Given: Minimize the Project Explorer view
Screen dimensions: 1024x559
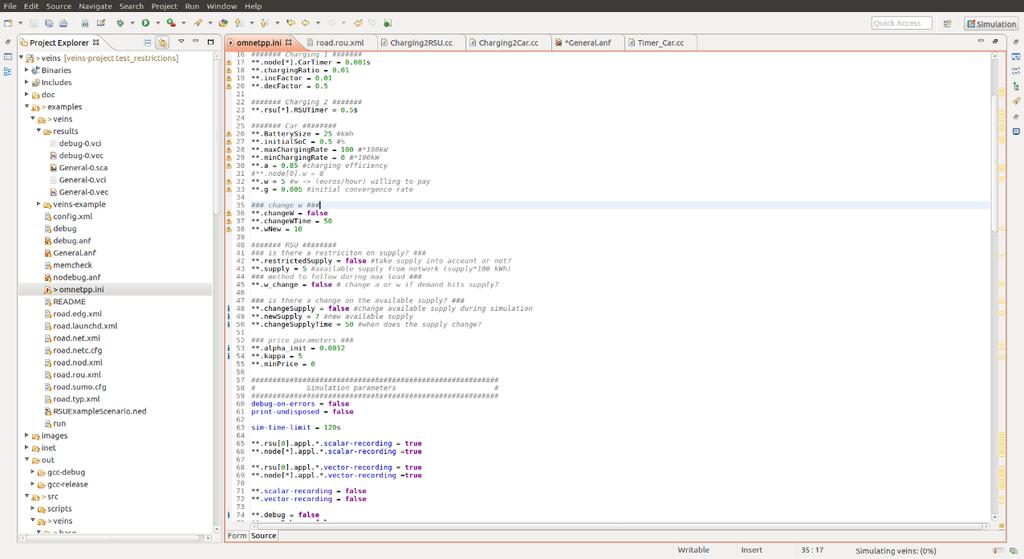Looking at the screenshot, I should [x=195, y=41].
